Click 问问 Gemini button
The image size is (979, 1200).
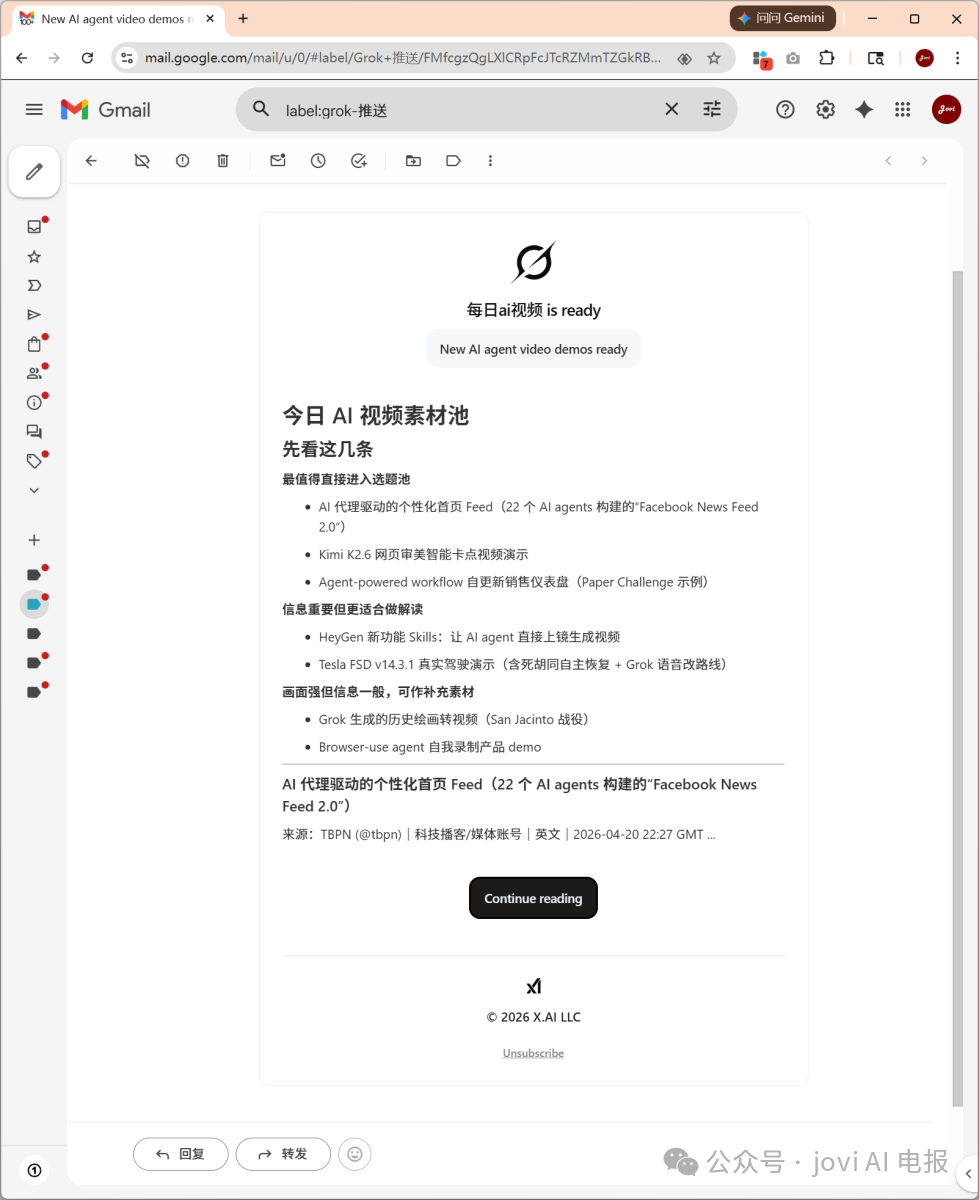pyautogui.click(x=782, y=18)
